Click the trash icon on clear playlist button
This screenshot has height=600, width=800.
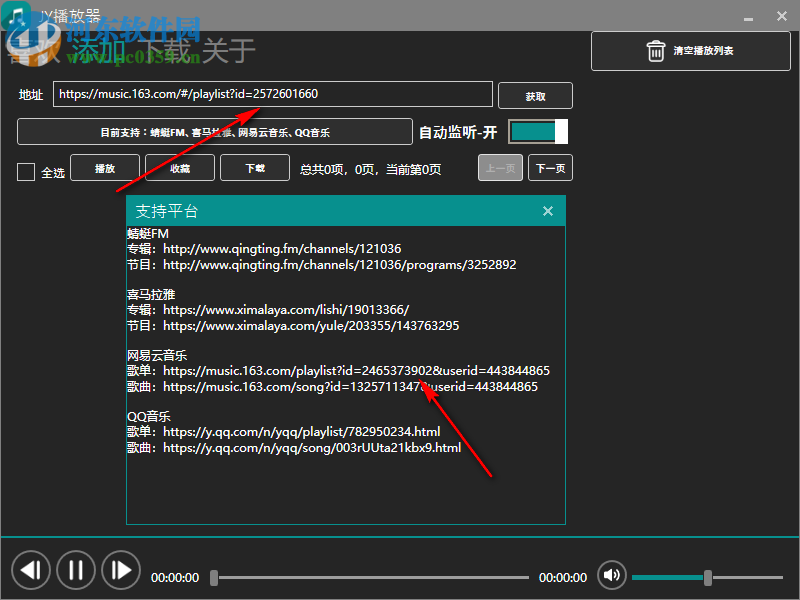coord(655,51)
